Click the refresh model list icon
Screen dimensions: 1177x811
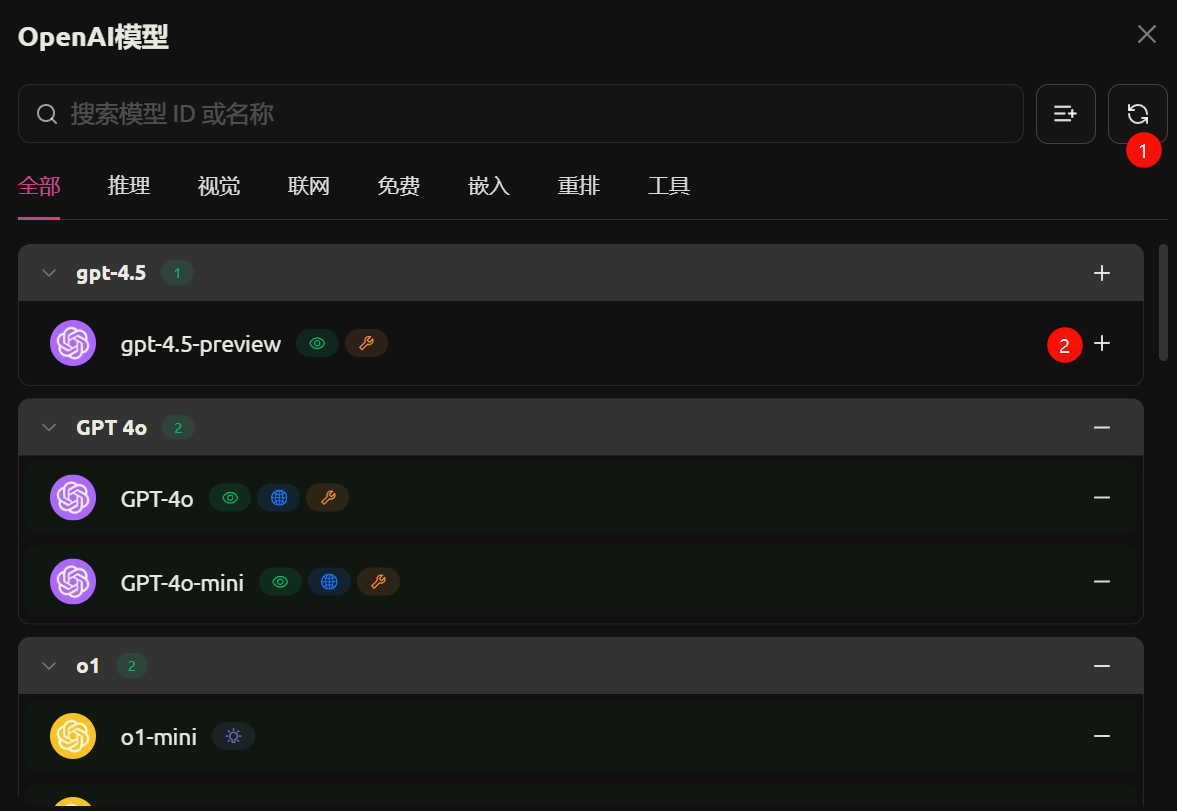[x=1137, y=114]
